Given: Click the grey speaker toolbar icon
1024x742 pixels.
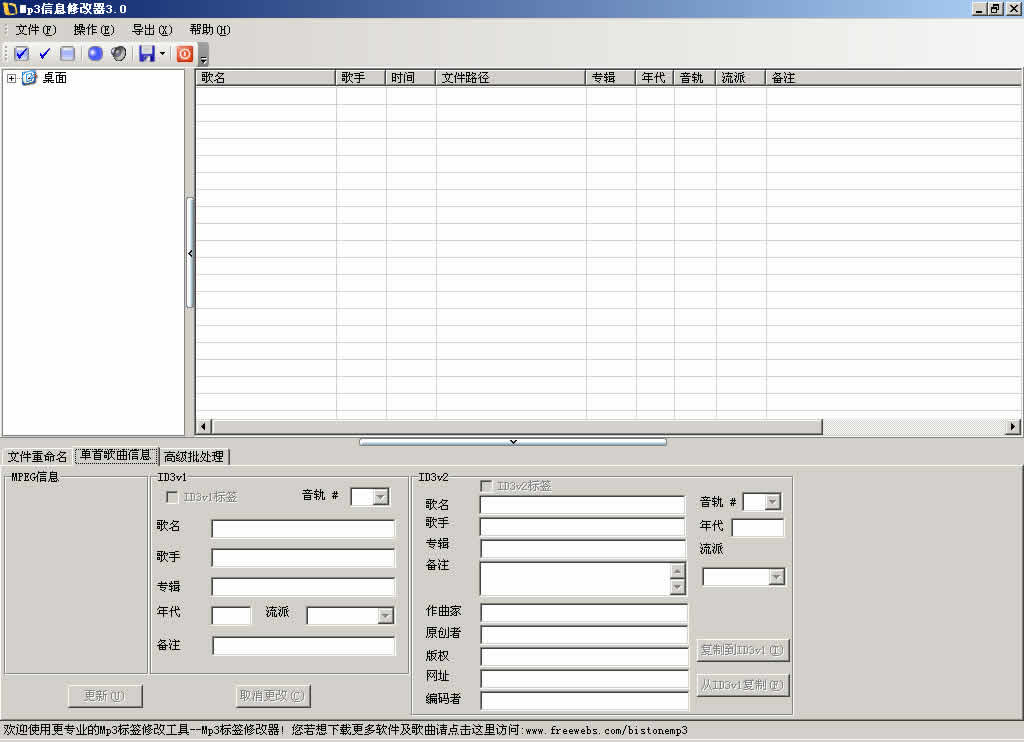Looking at the screenshot, I should pyautogui.click(x=118, y=54).
